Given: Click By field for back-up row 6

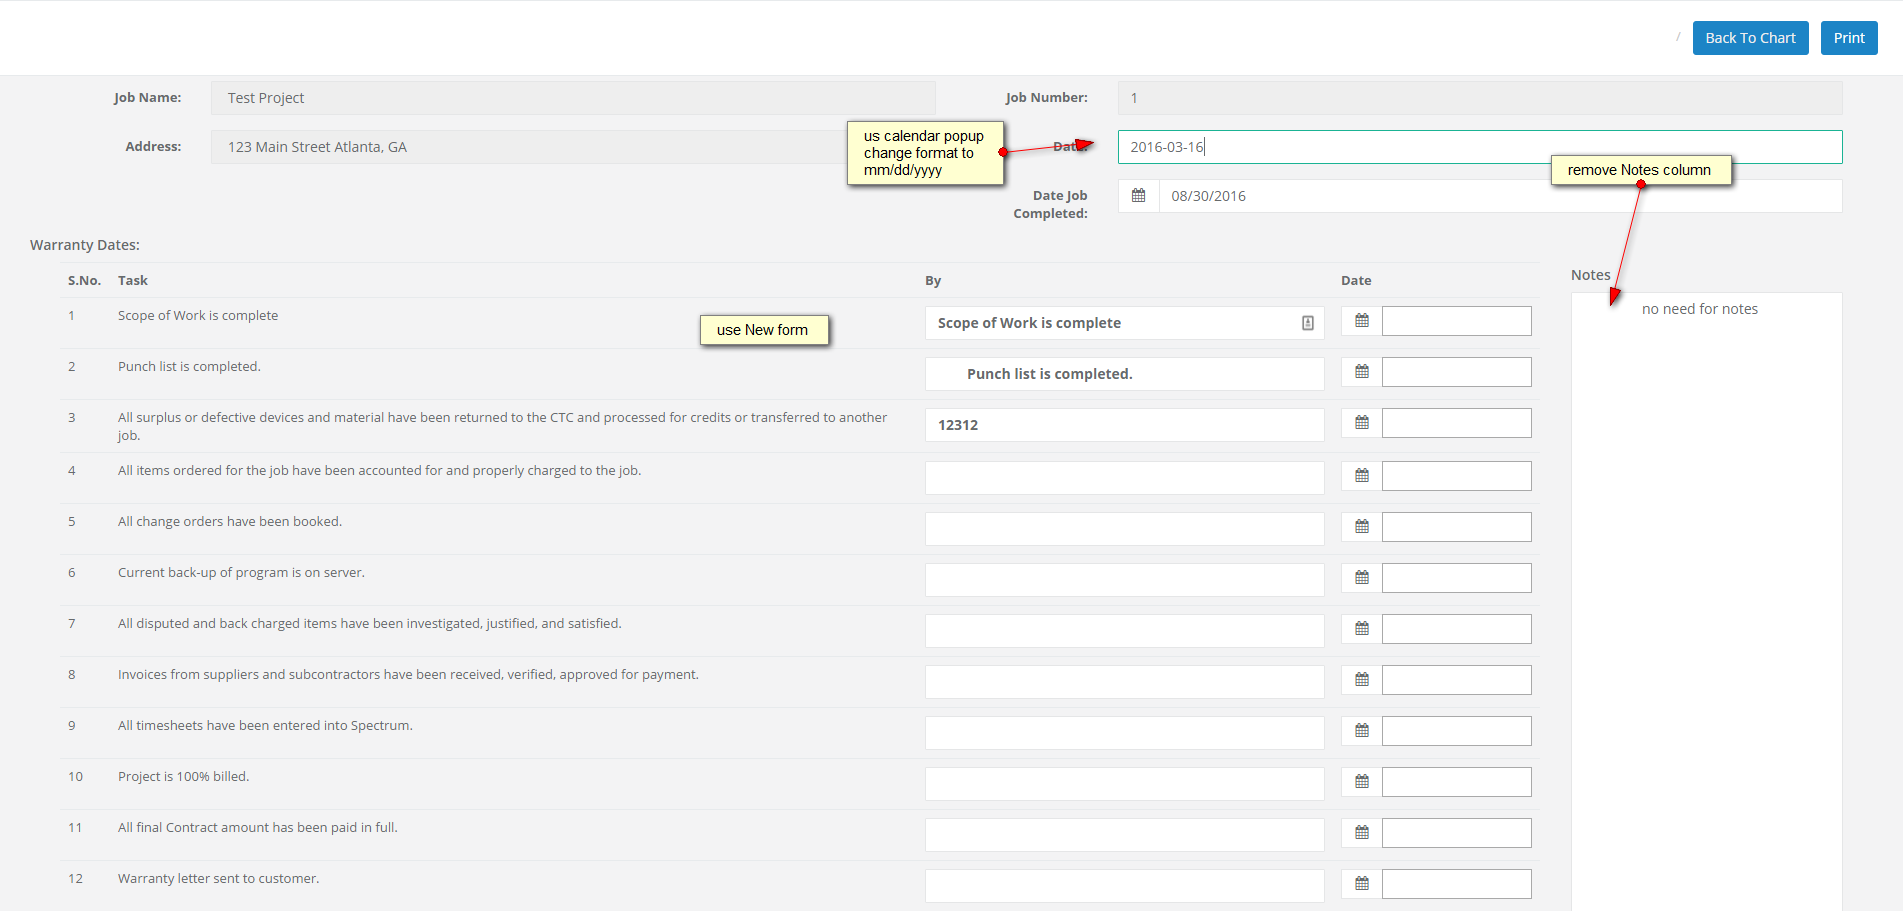Looking at the screenshot, I should 1124,580.
